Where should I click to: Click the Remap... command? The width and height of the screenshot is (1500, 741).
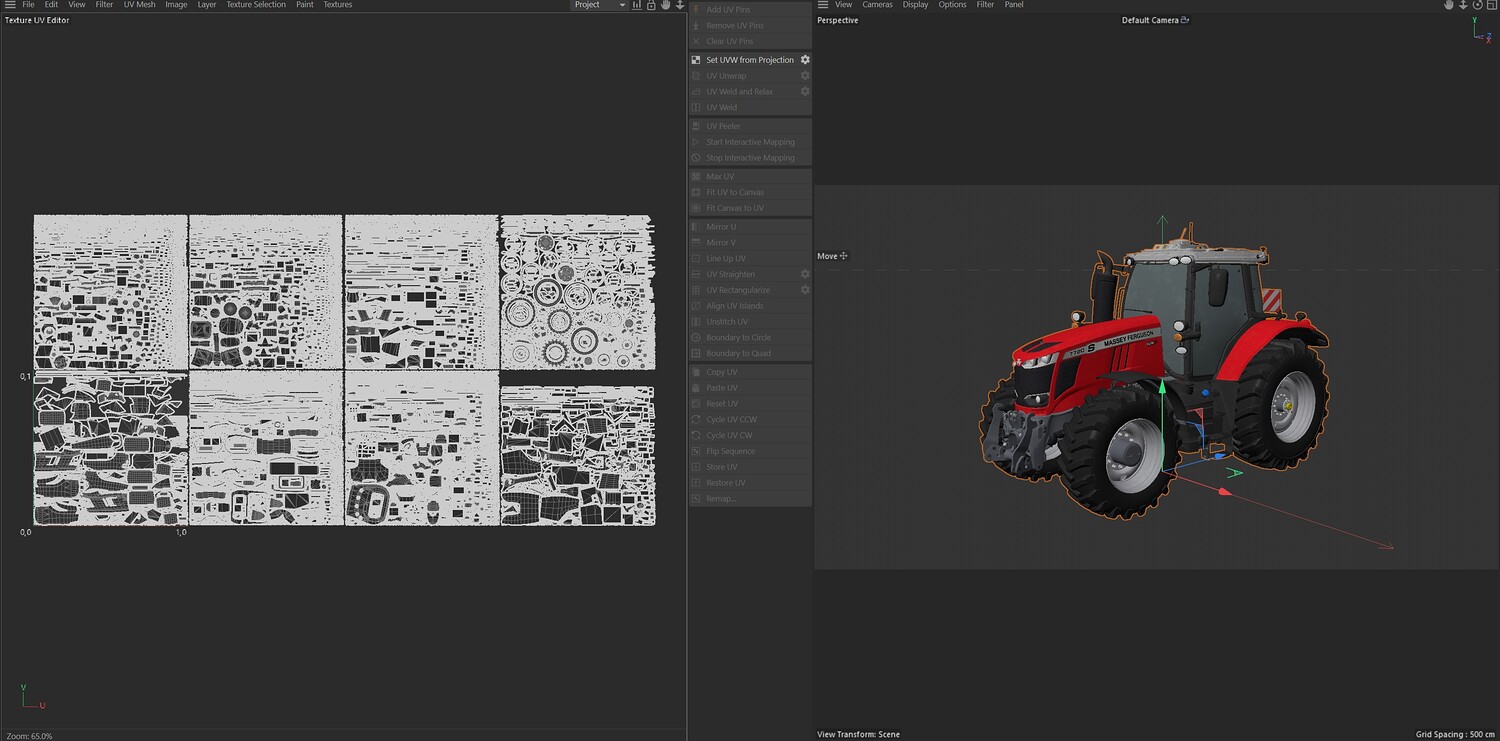(x=750, y=499)
